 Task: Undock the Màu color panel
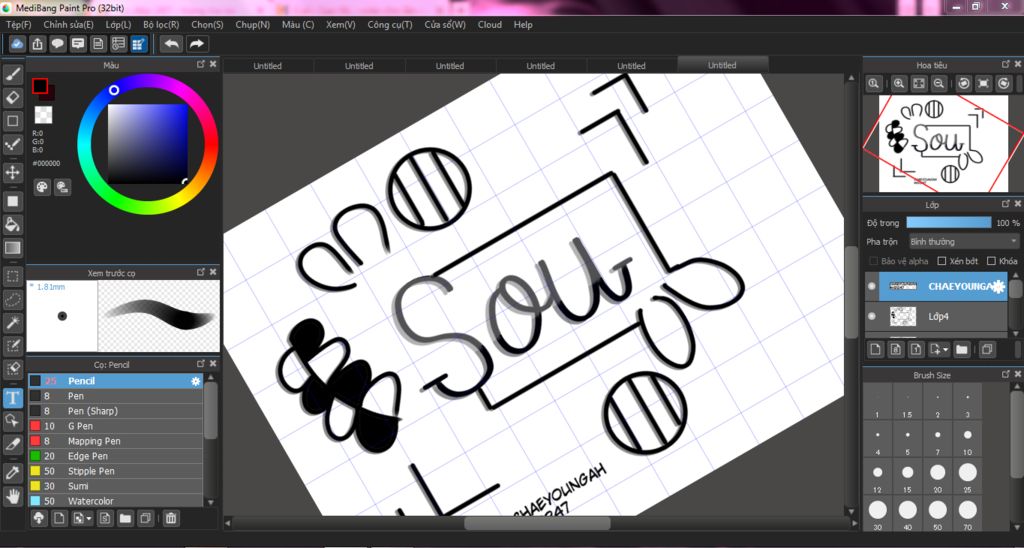(201, 64)
